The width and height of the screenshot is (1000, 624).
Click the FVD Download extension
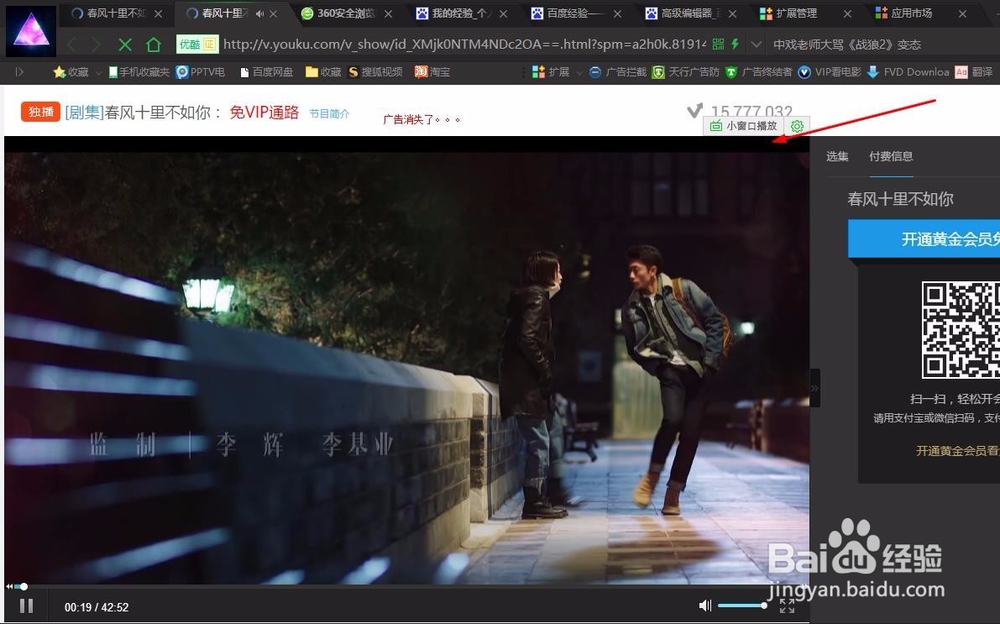click(908, 72)
